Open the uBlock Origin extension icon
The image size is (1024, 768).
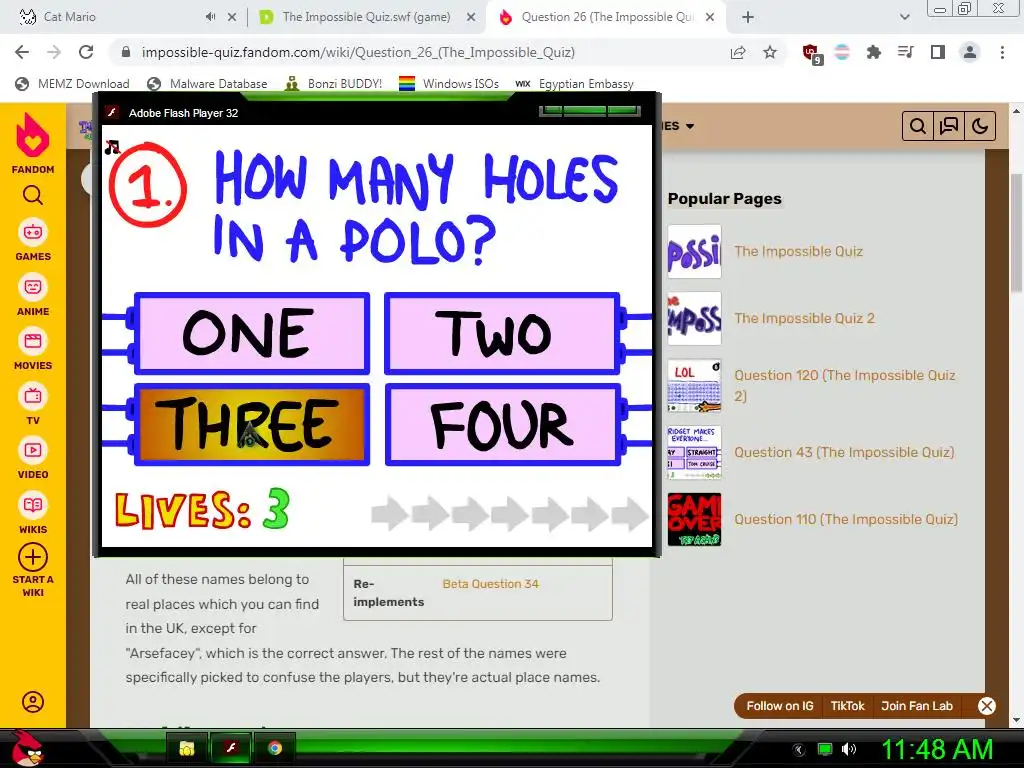[812, 54]
